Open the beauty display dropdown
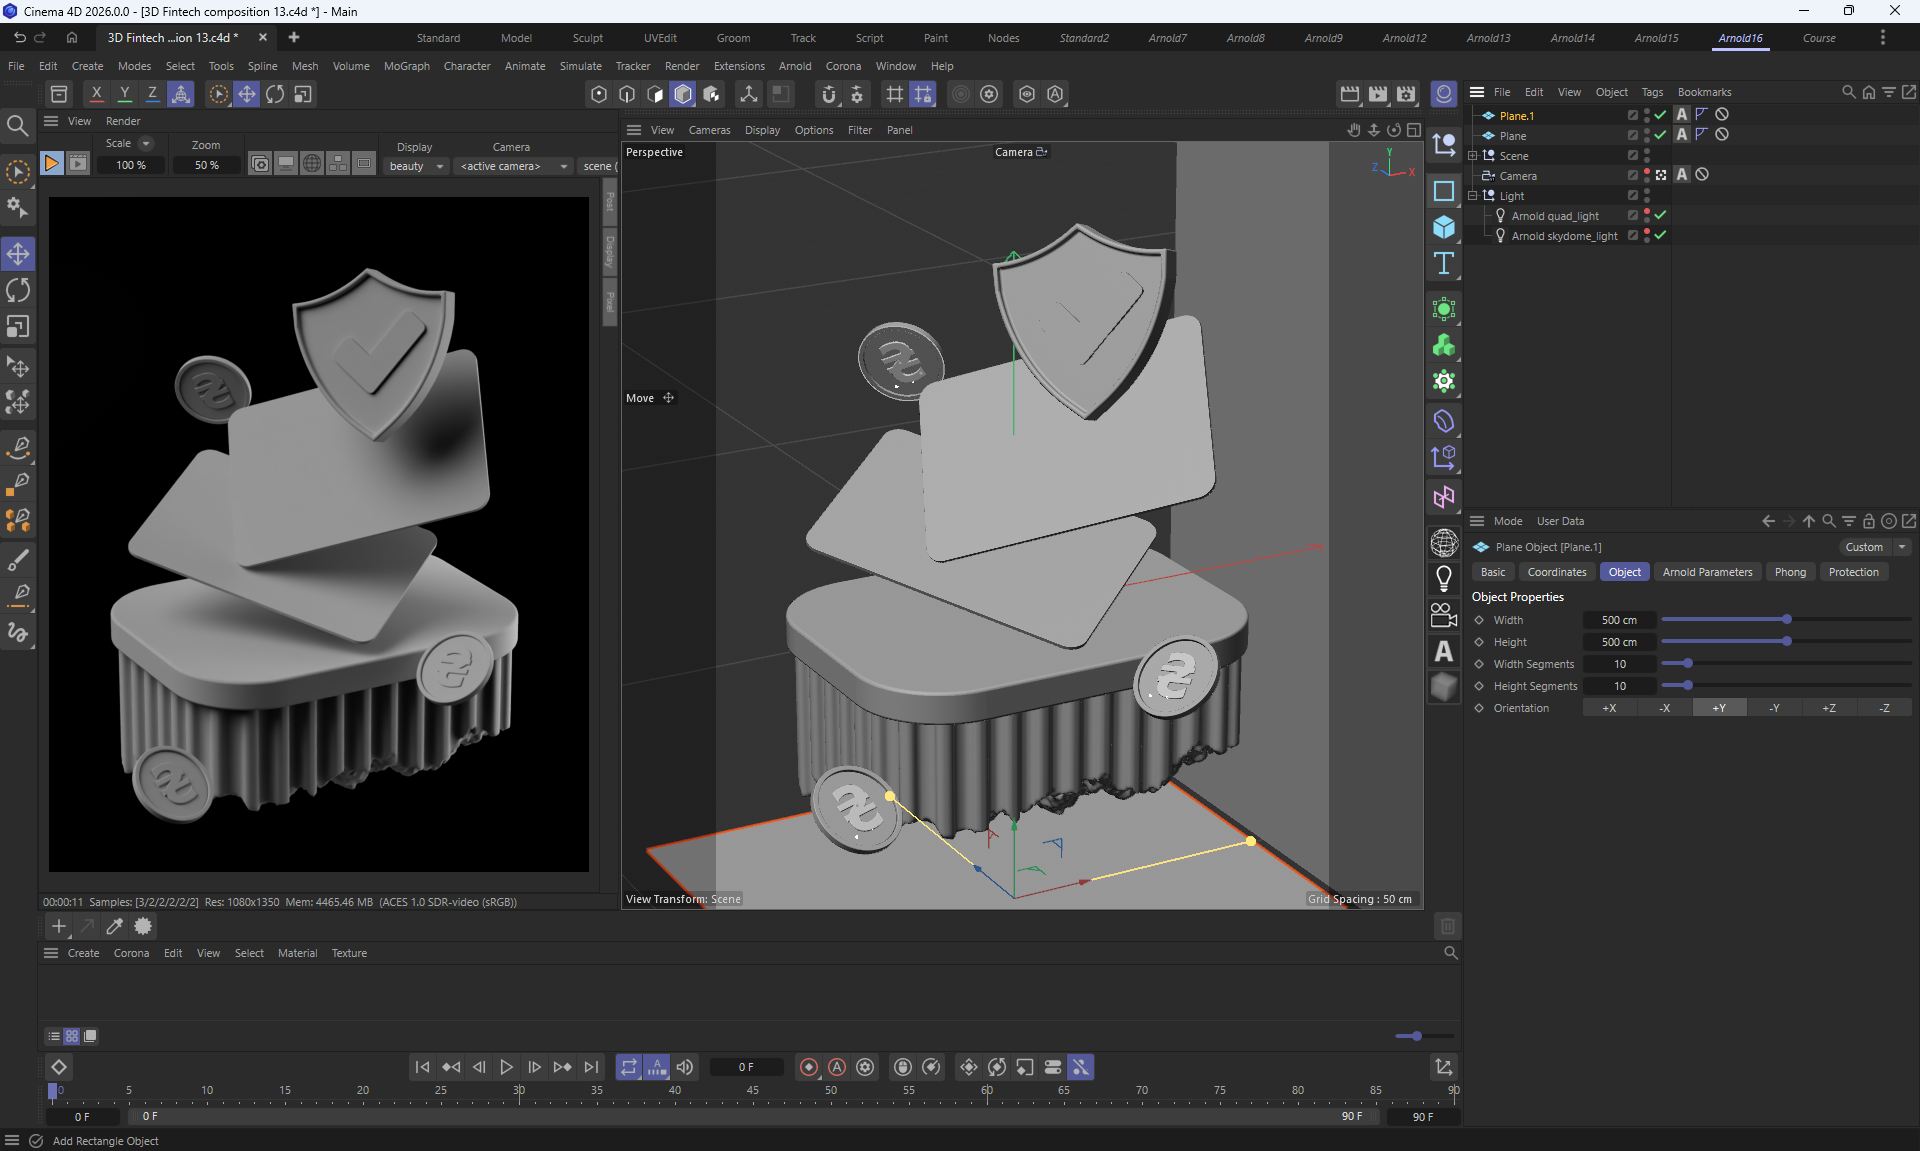 click(x=416, y=166)
